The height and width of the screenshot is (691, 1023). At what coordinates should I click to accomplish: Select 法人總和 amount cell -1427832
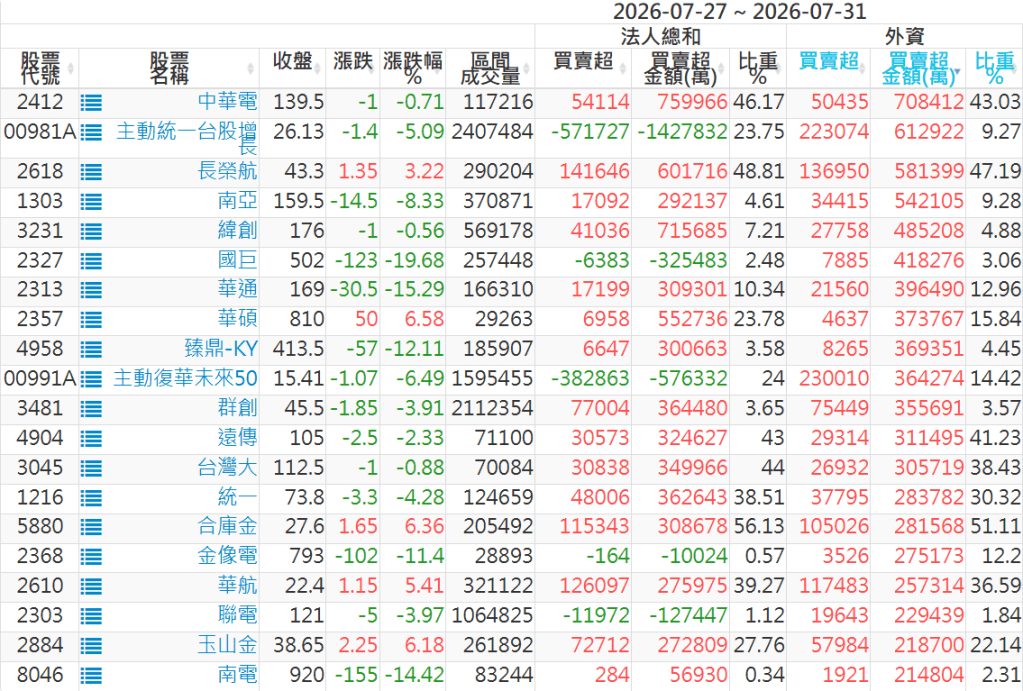click(x=682, y=132)
